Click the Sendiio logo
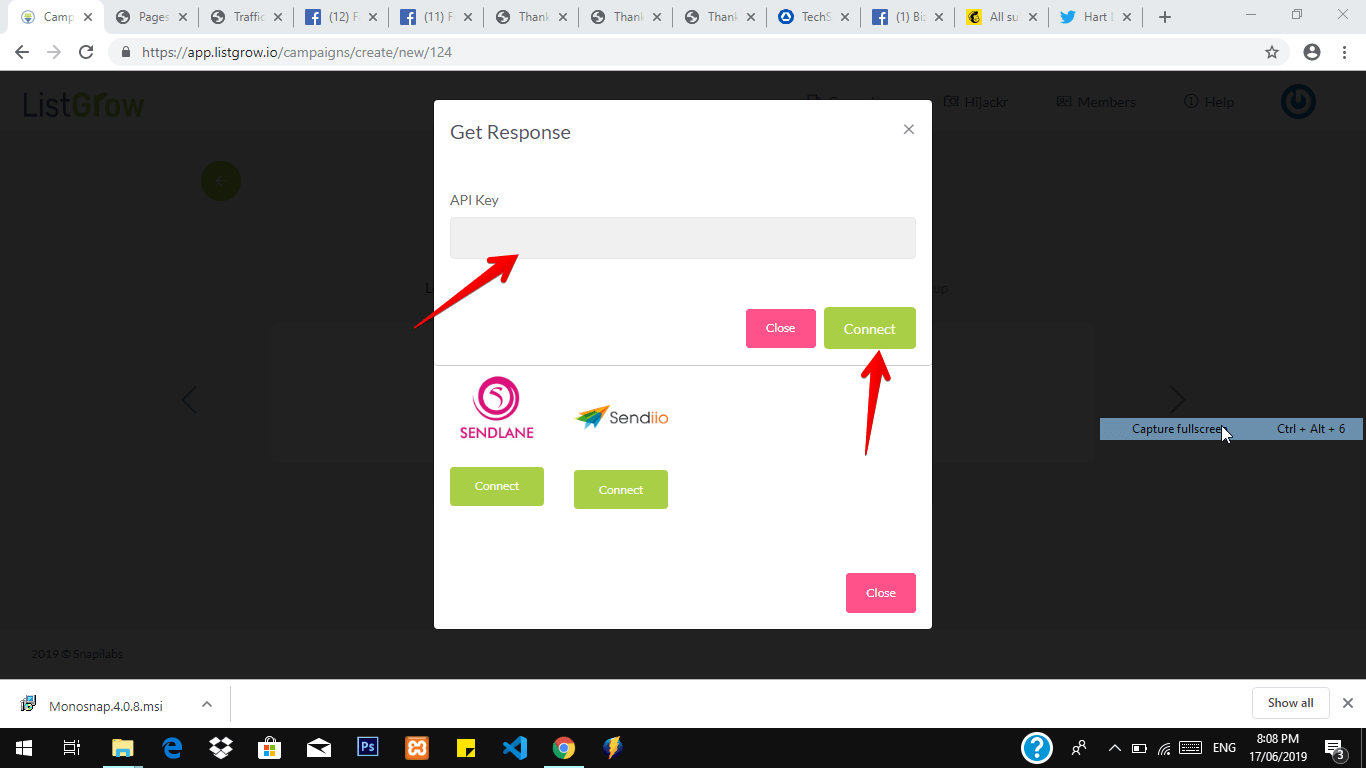Viewport: 1366px width, 768px height. click(x=621, y=417)
